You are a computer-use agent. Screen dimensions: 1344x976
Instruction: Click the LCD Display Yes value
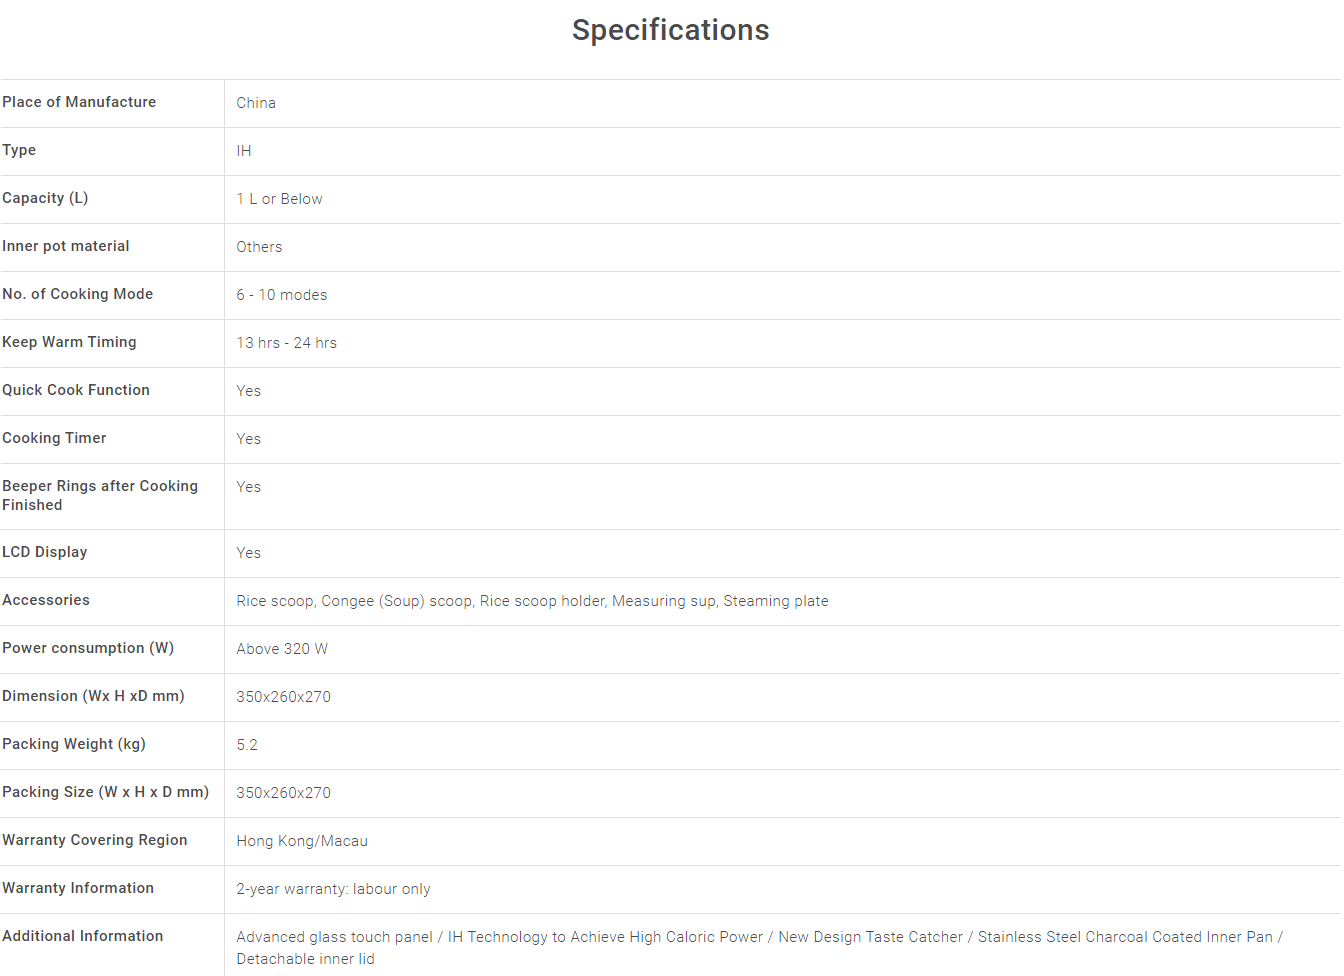(x=249, y=553)
